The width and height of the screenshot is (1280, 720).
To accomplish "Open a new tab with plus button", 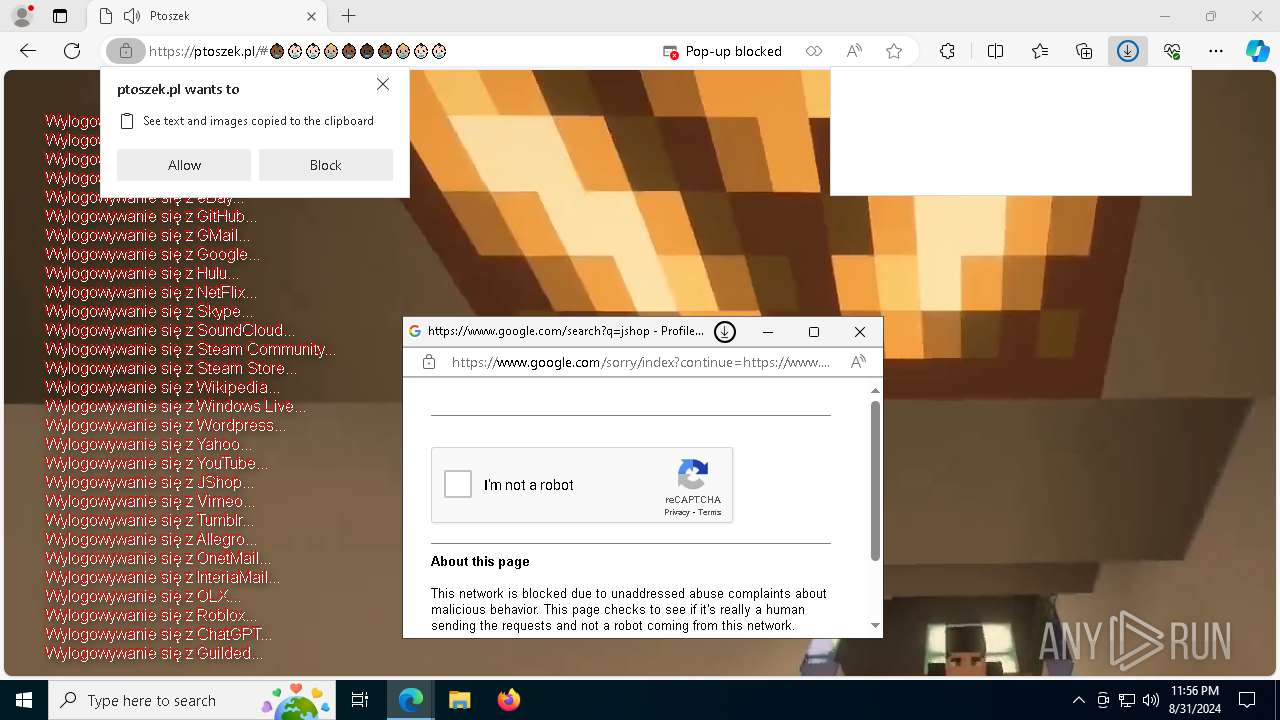I will click(348, 16).
